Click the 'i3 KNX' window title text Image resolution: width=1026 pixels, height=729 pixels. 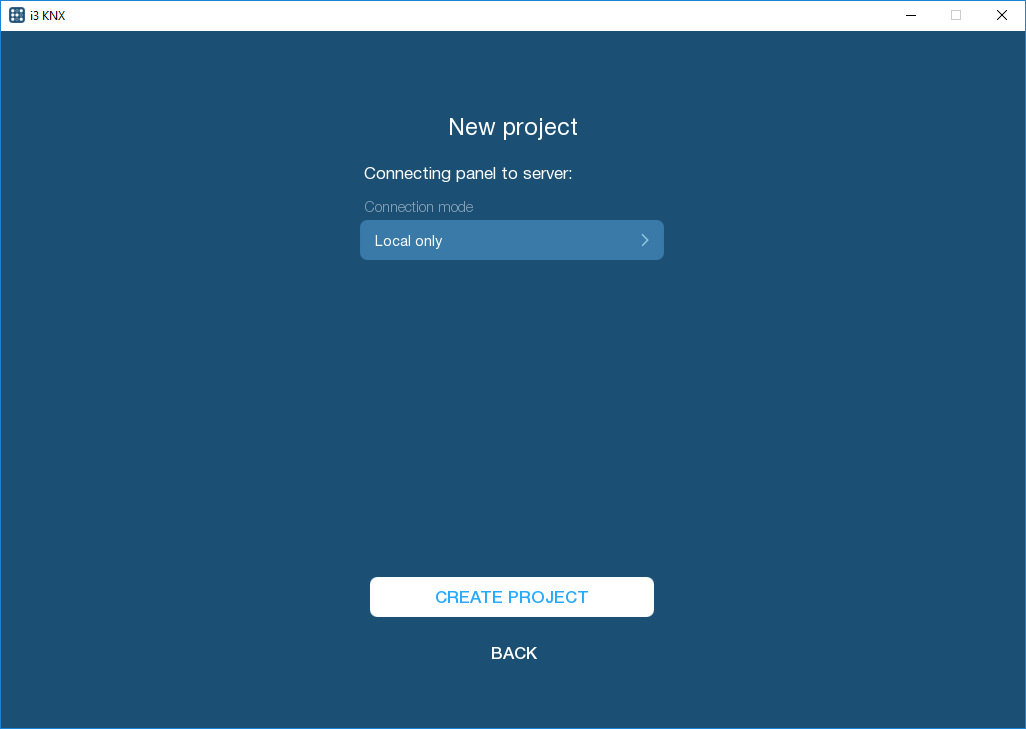tap(47, 15)
